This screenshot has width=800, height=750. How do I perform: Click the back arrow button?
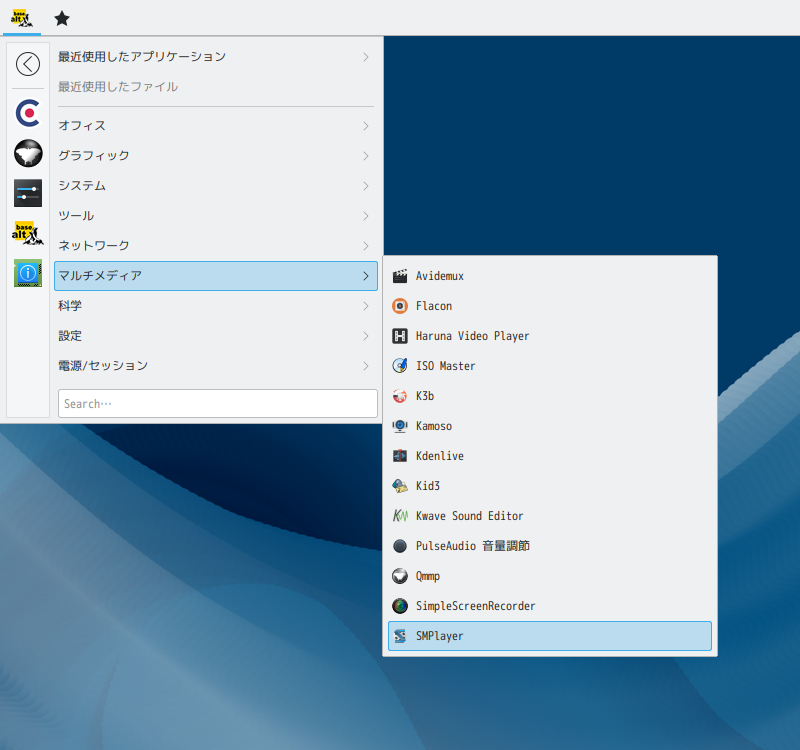(28, 64)
